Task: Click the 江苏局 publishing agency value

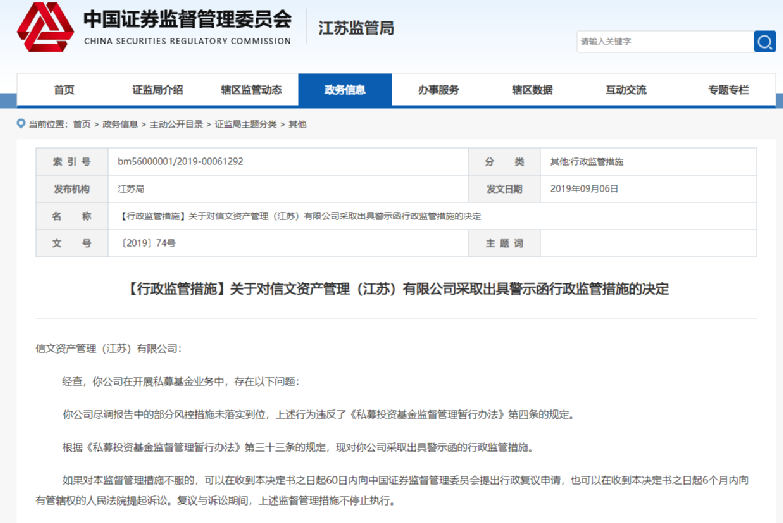Action: pyautogui.click(x=131, y=189)
